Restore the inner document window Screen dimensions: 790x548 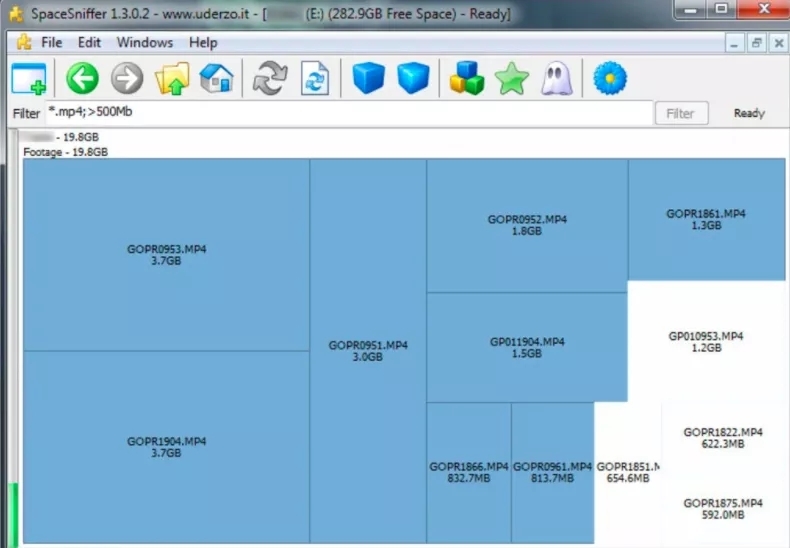coord(756,43)
